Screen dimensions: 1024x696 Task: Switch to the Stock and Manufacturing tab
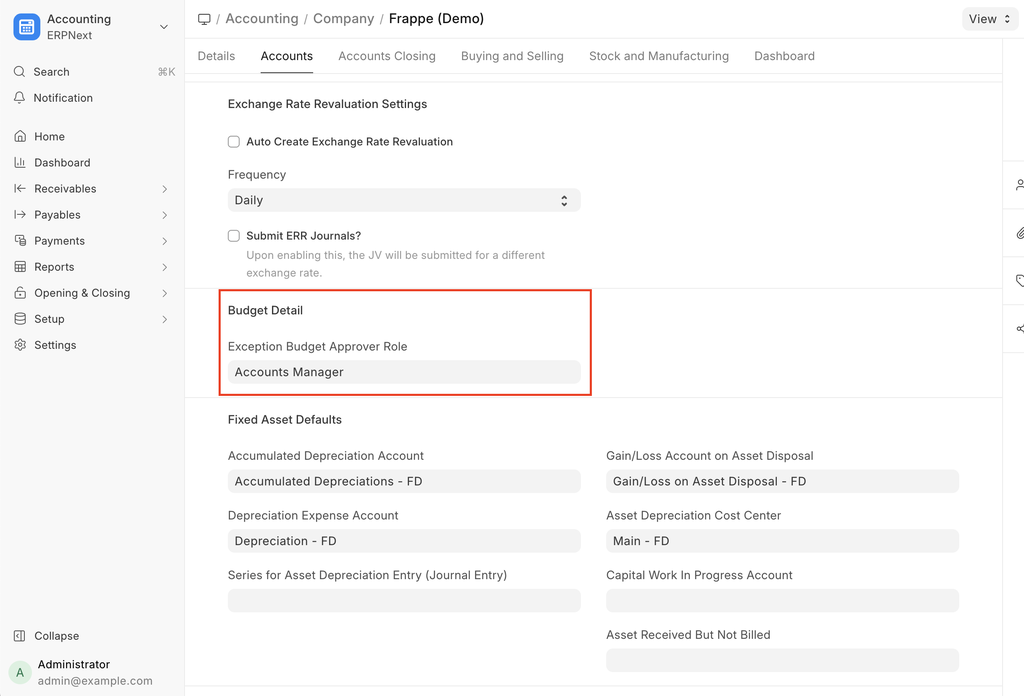pyautogui.click(x=658, y=56)
